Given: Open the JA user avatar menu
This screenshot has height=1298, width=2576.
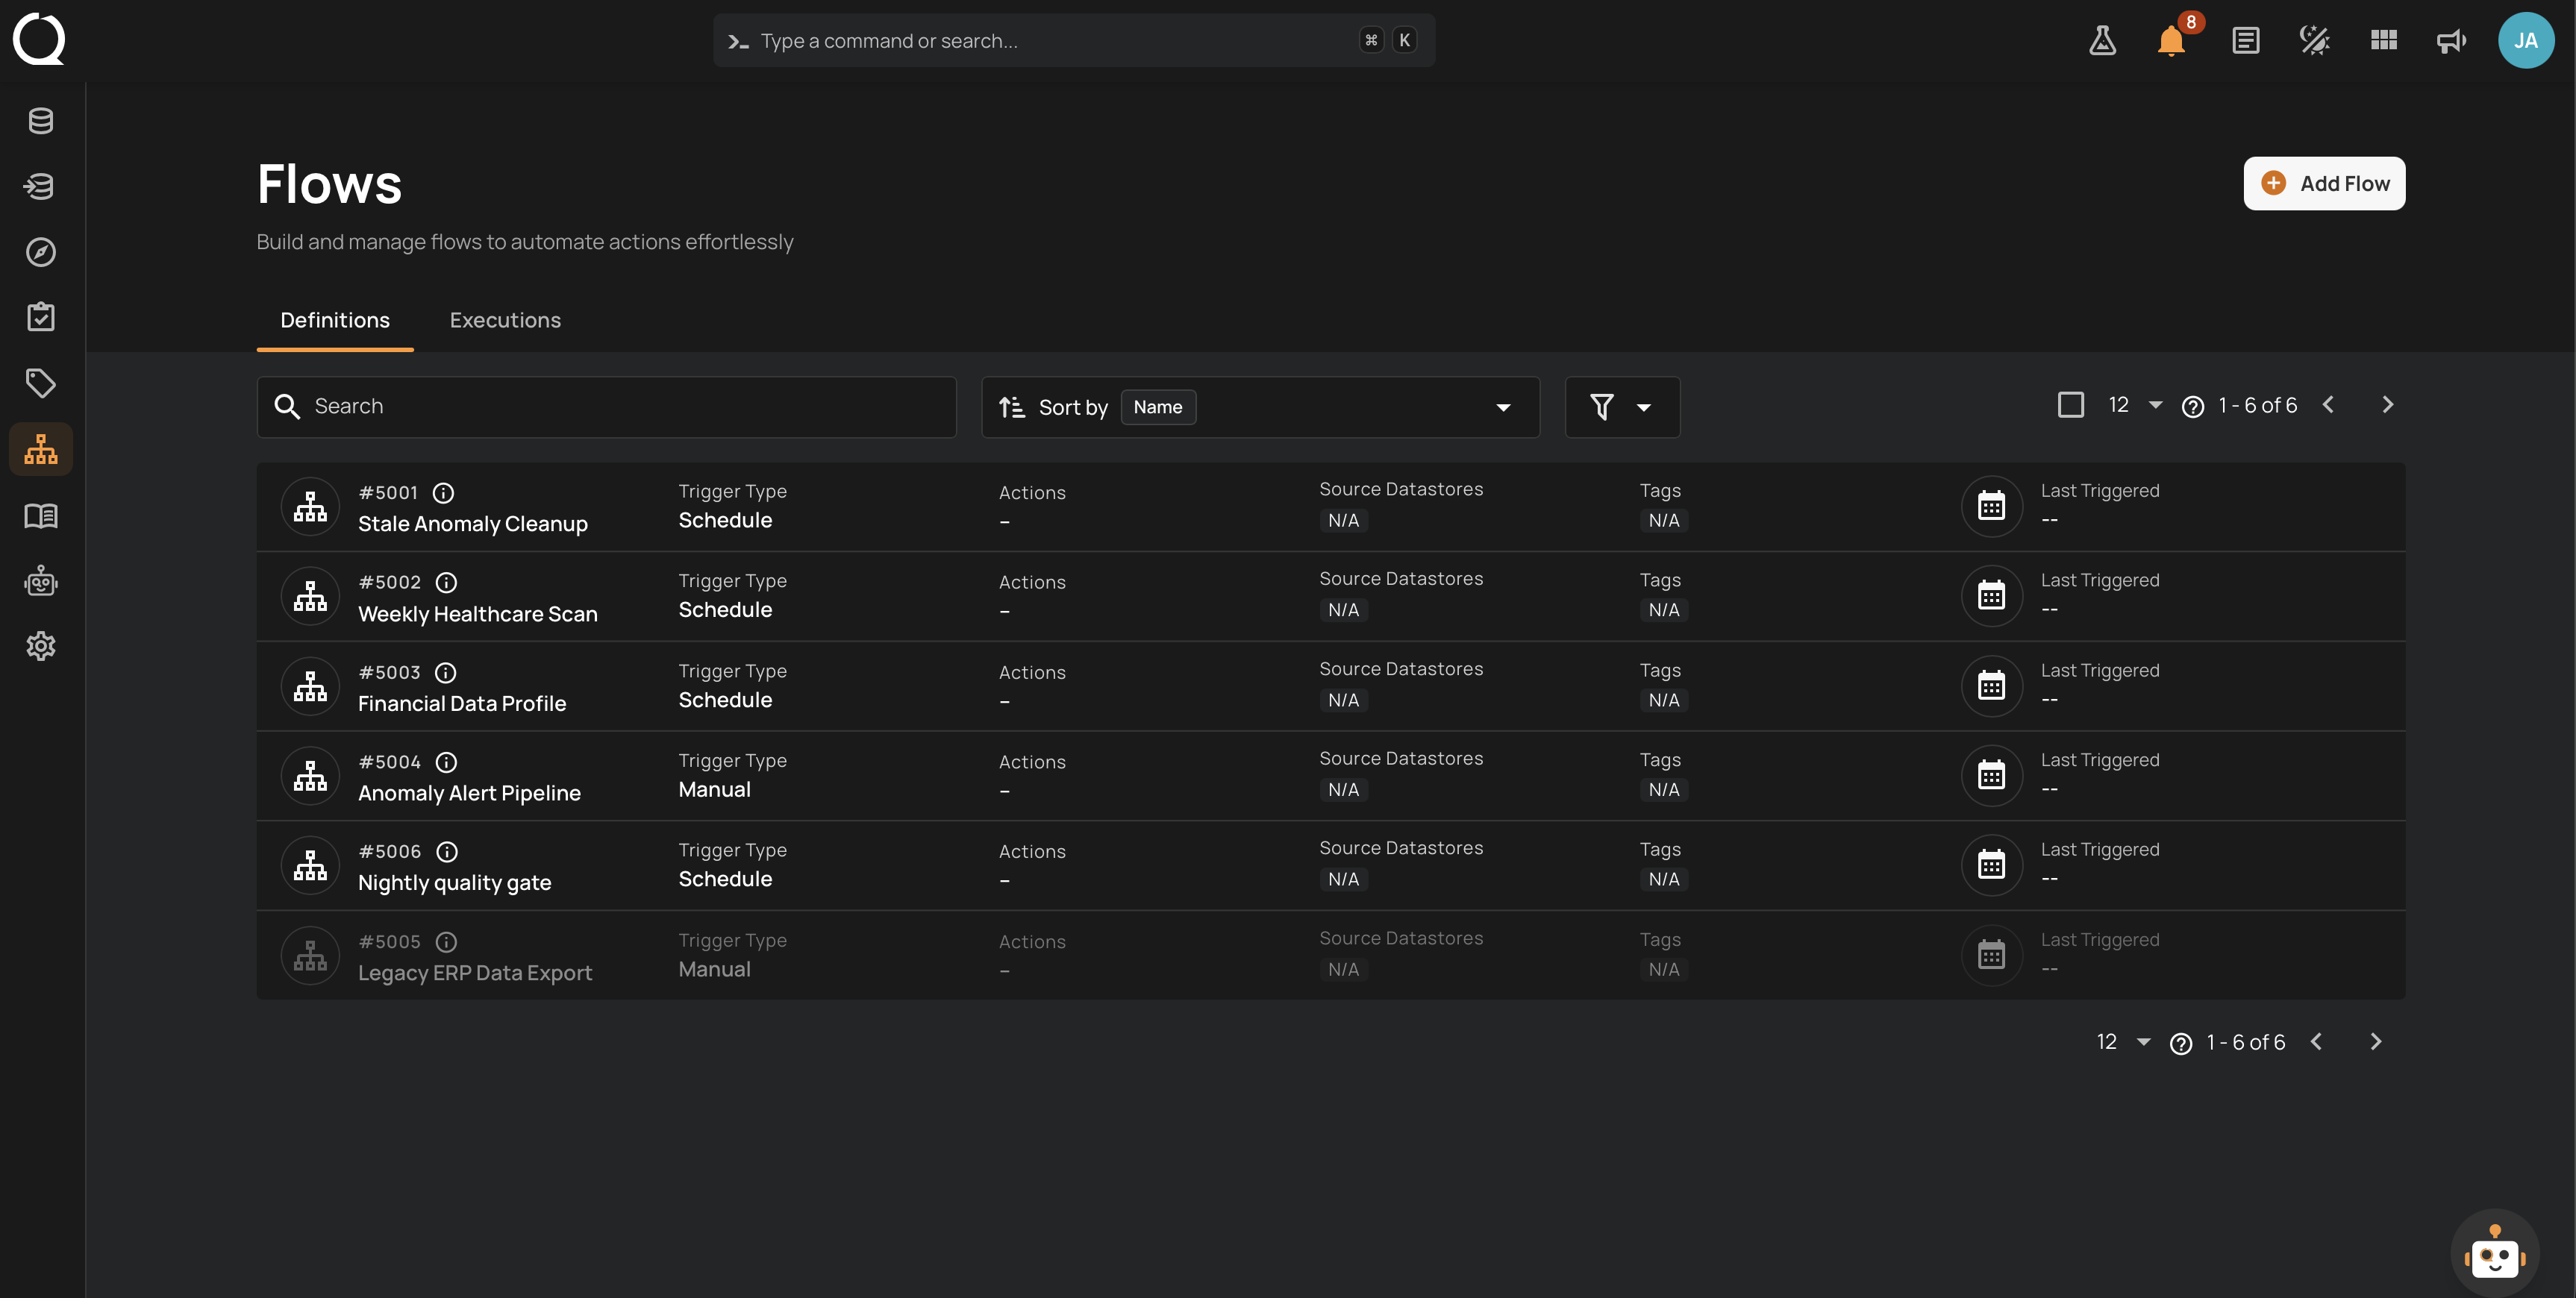Looking at the screenshot, I should coord(2526,41).
